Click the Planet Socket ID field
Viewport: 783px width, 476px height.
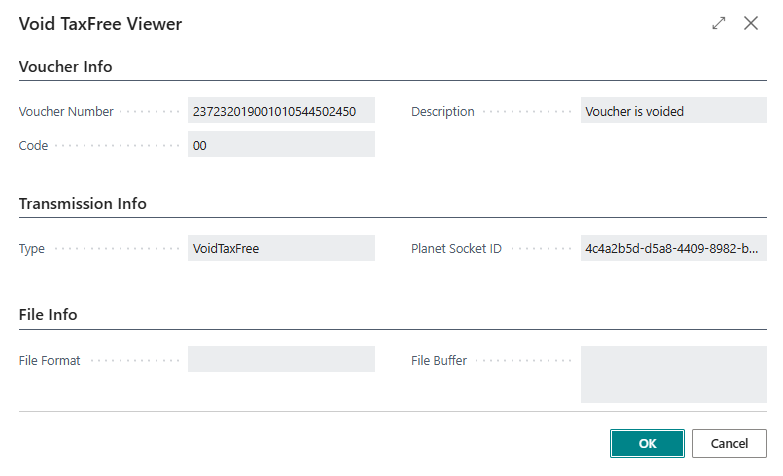pyautogui.click(x=673, y=248)
